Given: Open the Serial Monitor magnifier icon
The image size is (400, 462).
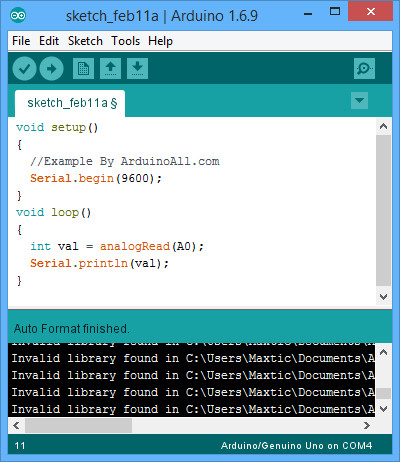Looking at the screenshot, I should point(364,69).
